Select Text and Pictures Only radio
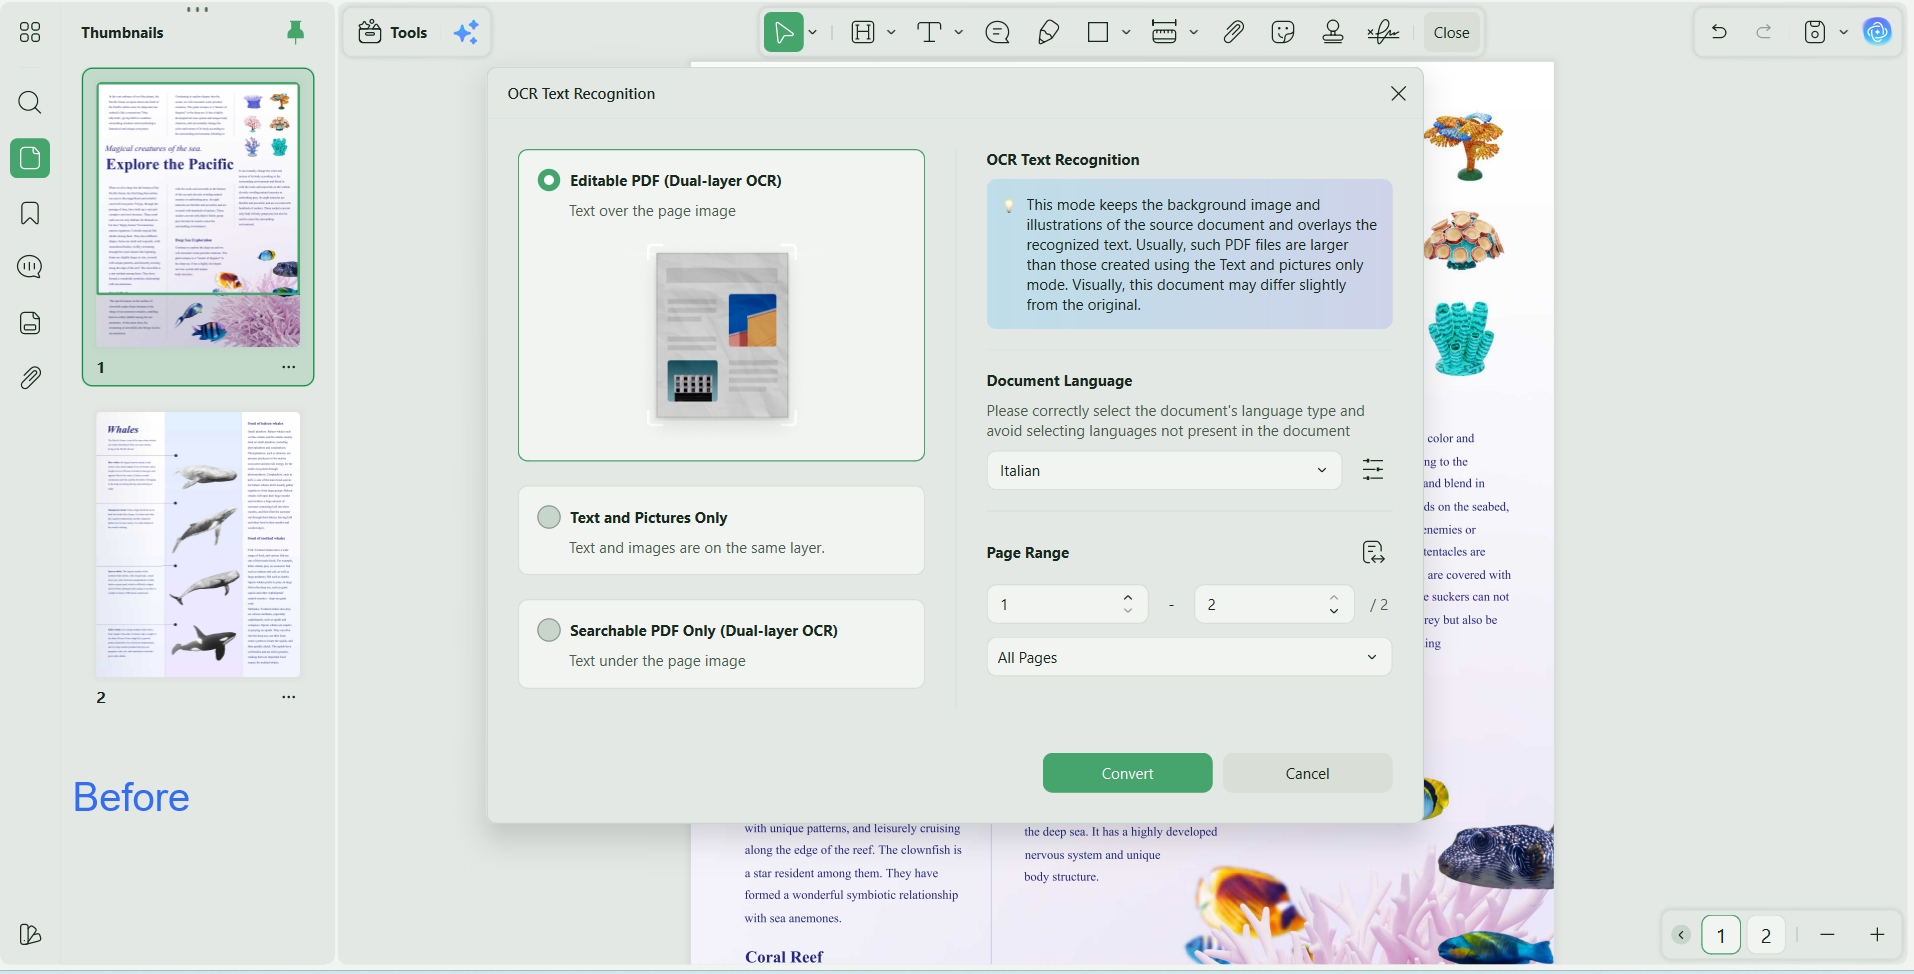1914x974 pixels. point(549,517)
